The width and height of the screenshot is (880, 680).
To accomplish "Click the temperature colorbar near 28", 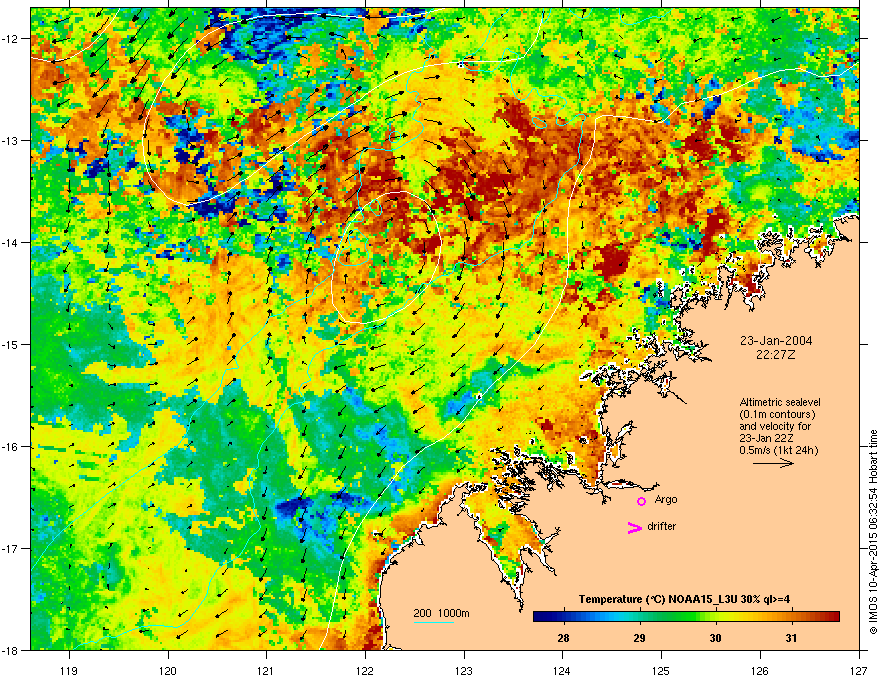I will point(563,617).
